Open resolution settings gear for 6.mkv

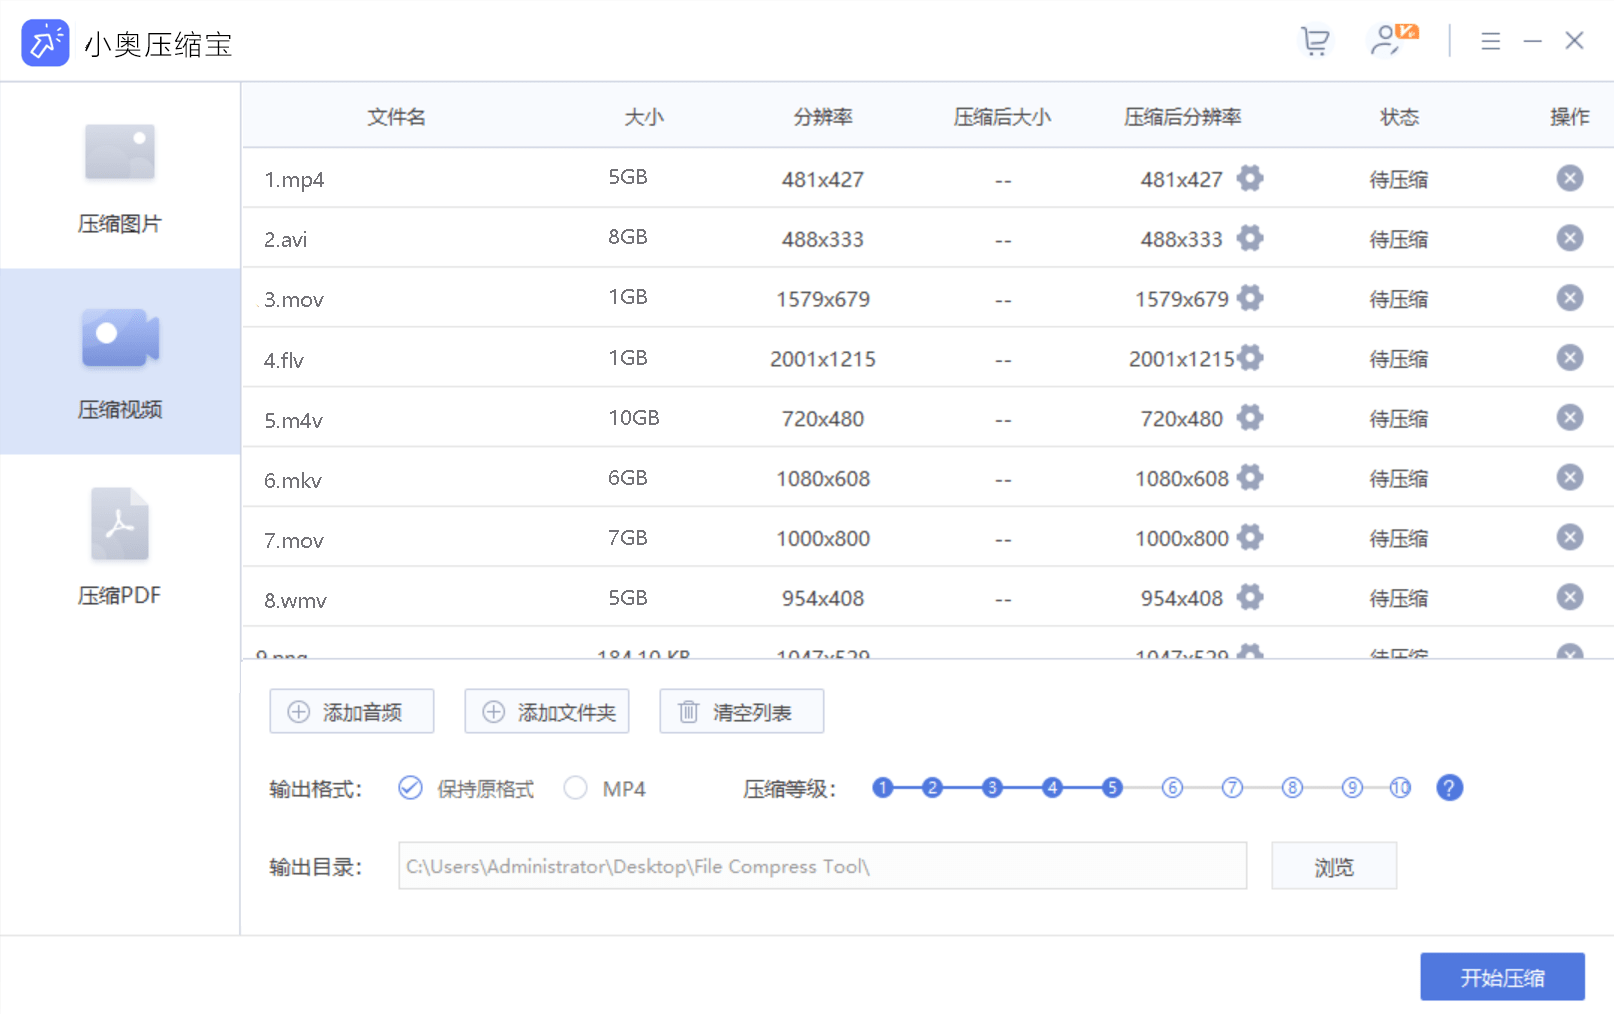(x=1250, y=478)
